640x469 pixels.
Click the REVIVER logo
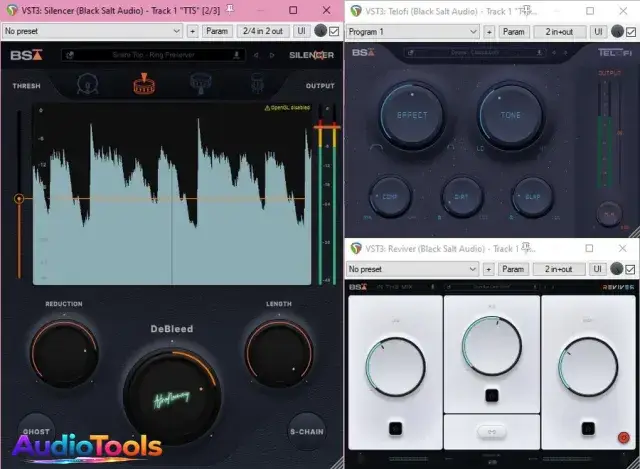coord(618,287)
